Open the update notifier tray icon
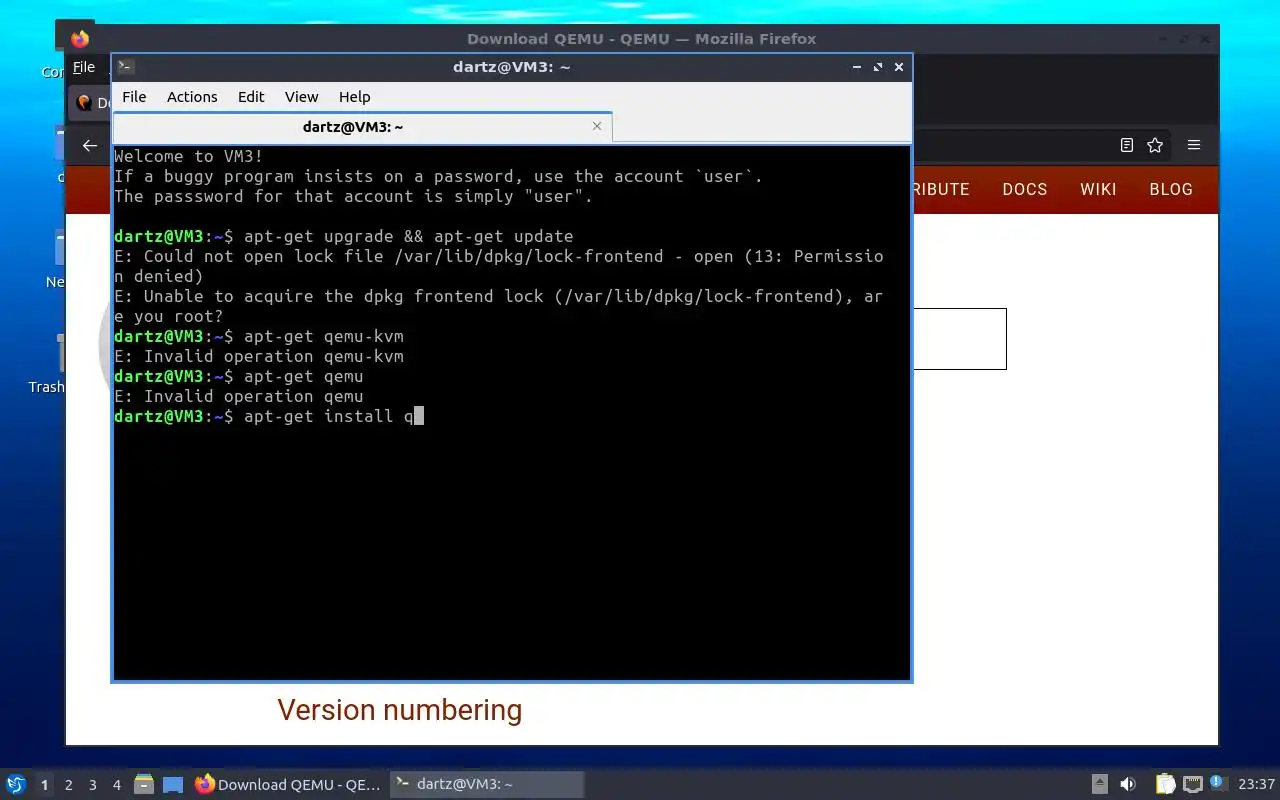The image size is (1280, 800). tap(1218, 783)
